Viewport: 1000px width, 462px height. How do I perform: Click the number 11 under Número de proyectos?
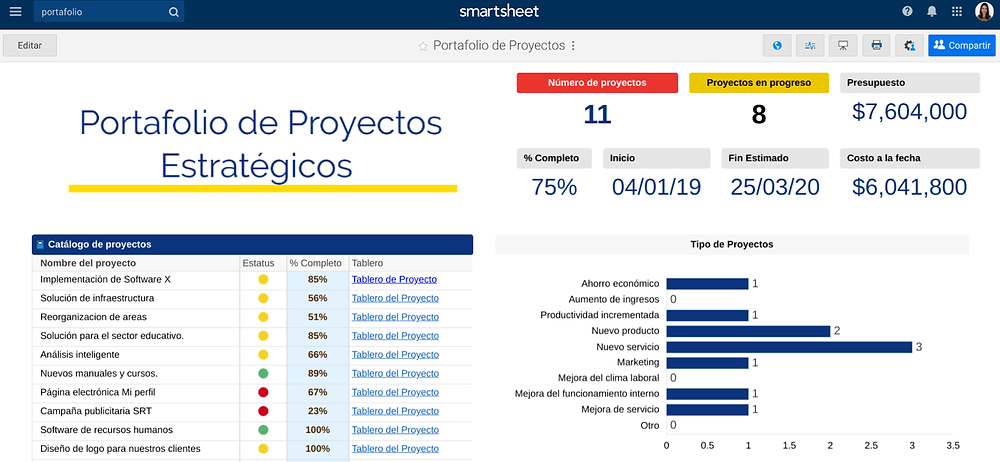tap(597, 114)
